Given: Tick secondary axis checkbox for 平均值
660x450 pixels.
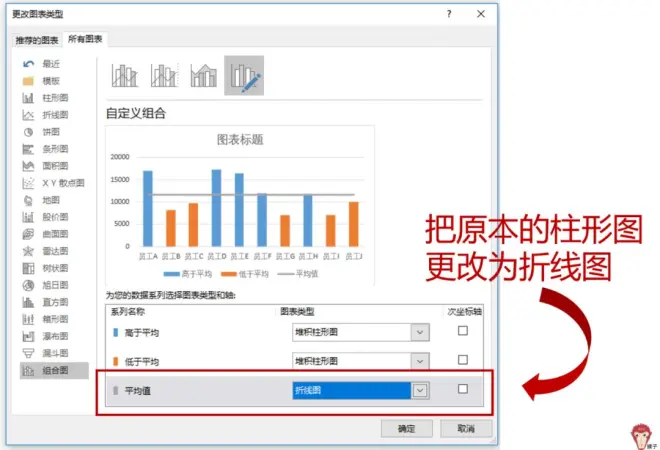Looking at the screenshot, I should 463,389.
